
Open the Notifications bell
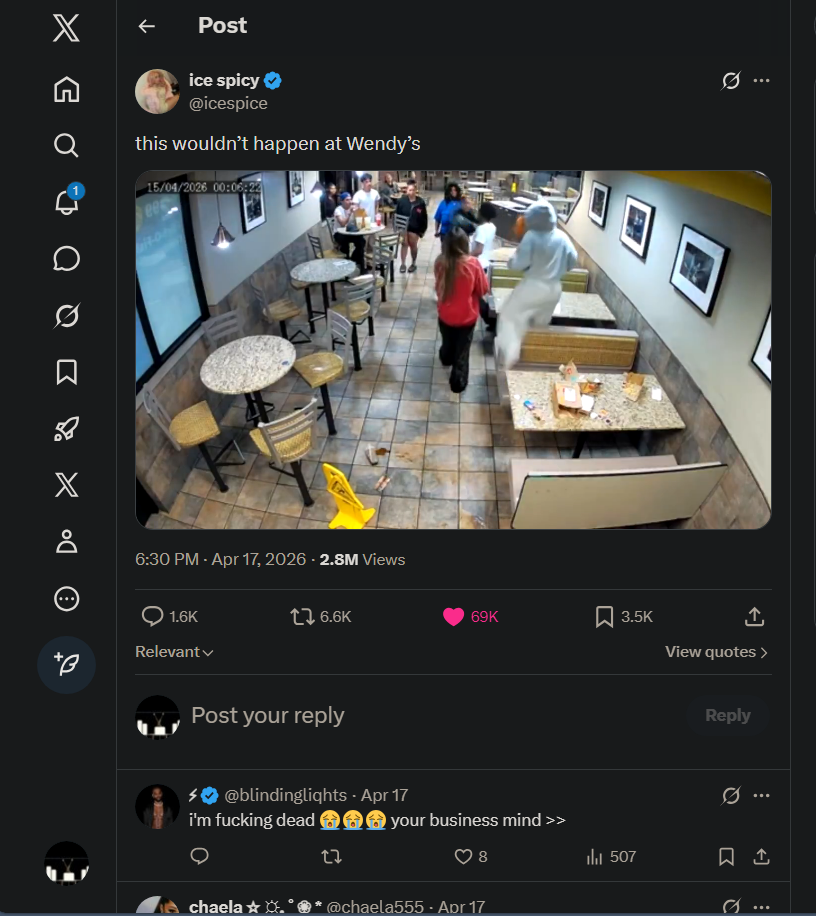(x=66, y=201)
